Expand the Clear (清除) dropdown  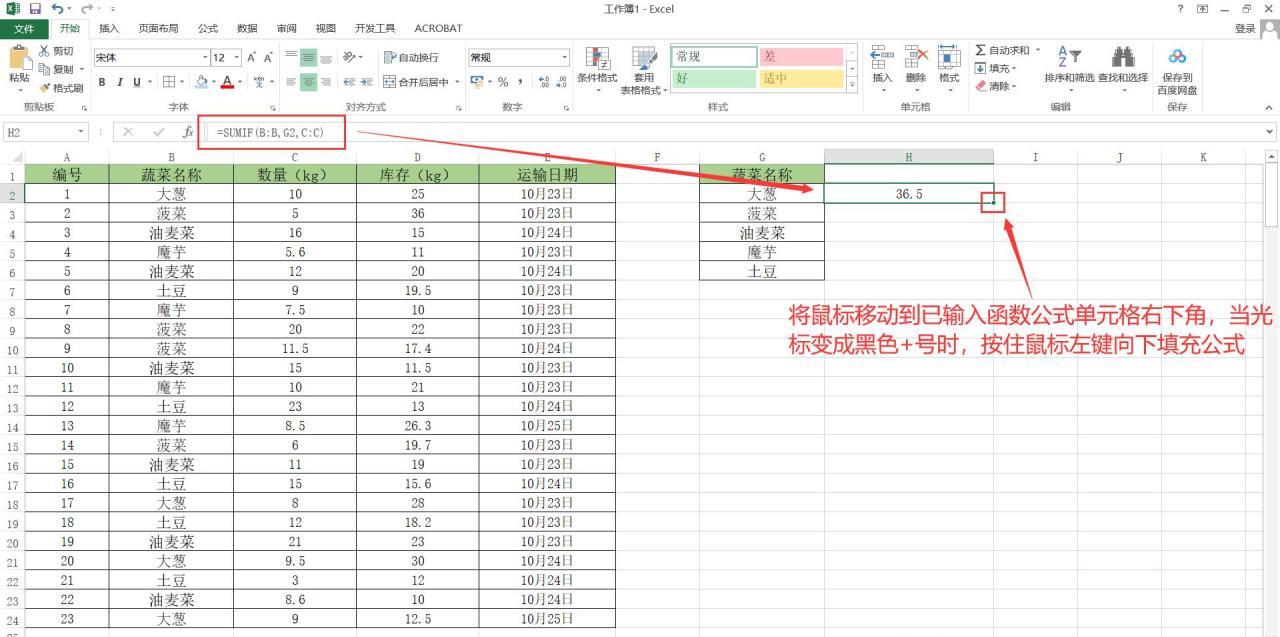1015,86
